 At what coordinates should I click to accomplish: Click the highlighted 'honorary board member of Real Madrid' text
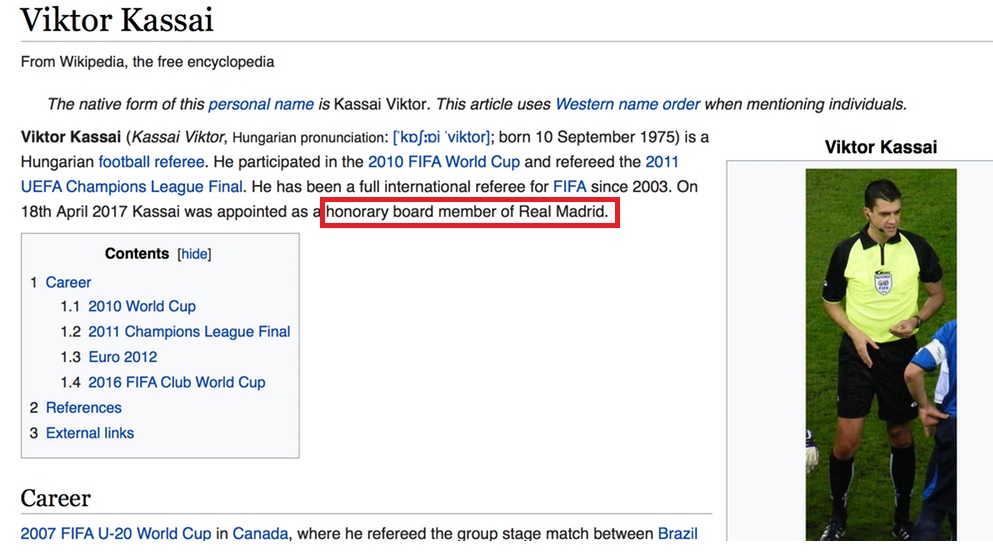click(467, 212)
